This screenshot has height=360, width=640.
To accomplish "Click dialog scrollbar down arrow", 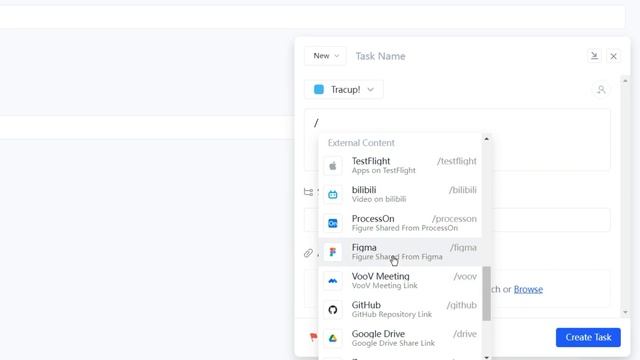I will pyautogui.click(x=625, y=312).
